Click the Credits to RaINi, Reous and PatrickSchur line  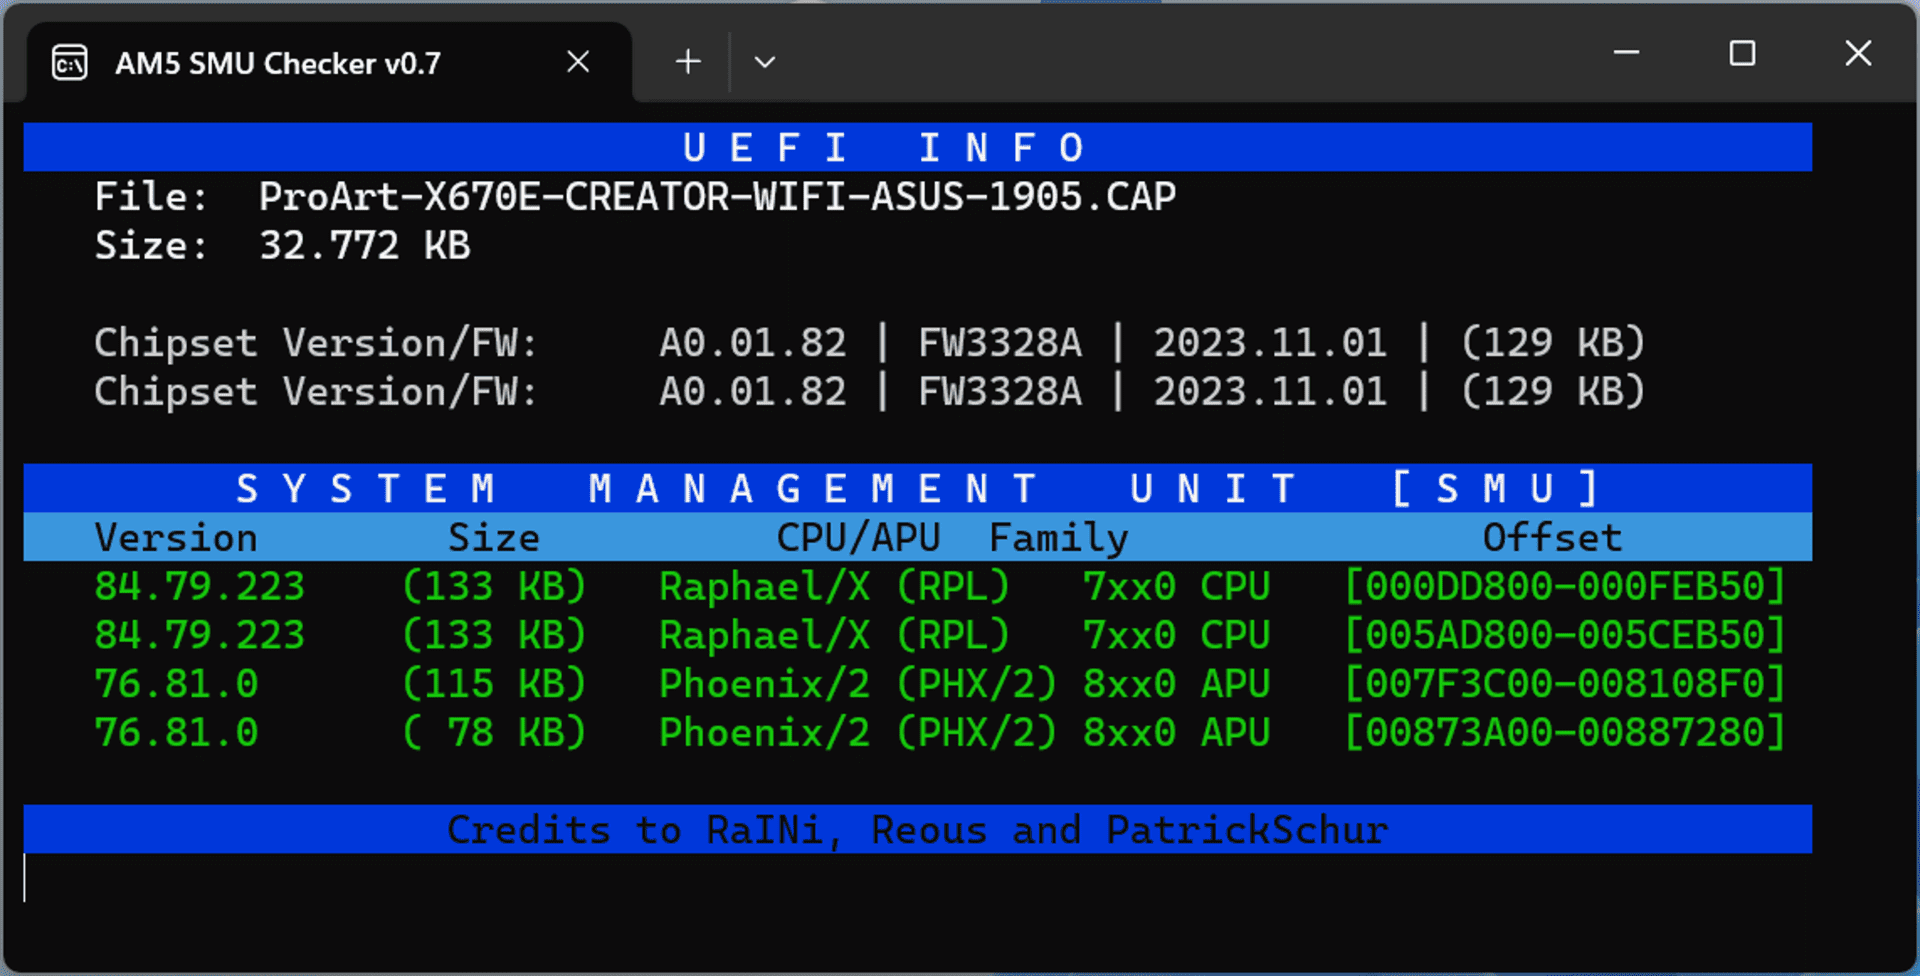(x=917, y=830)
